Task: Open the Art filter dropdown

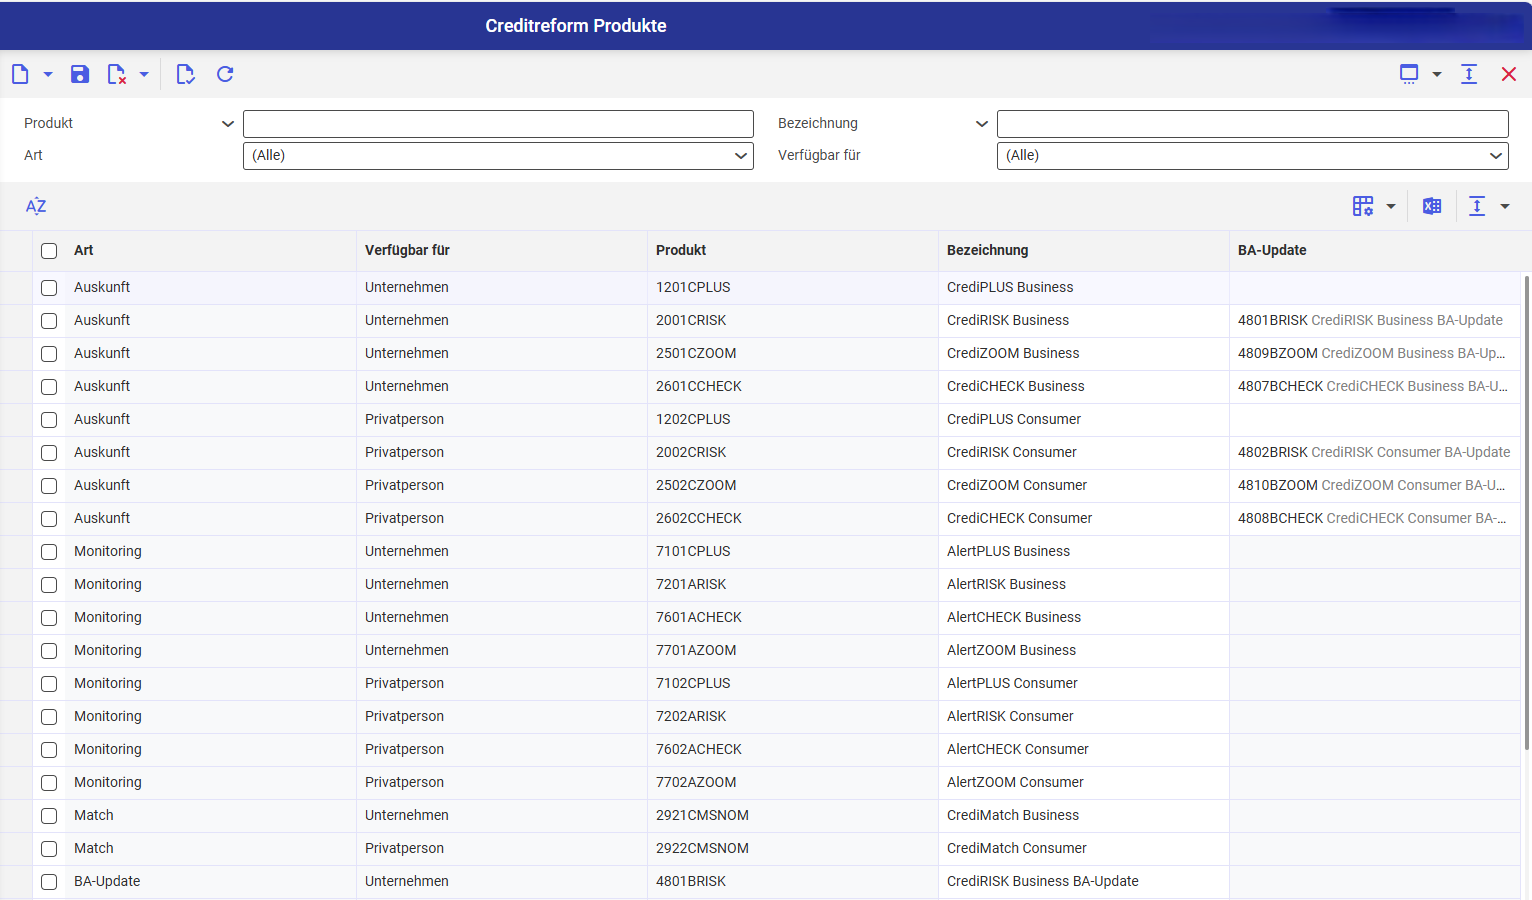Action: tap(498, 156)
